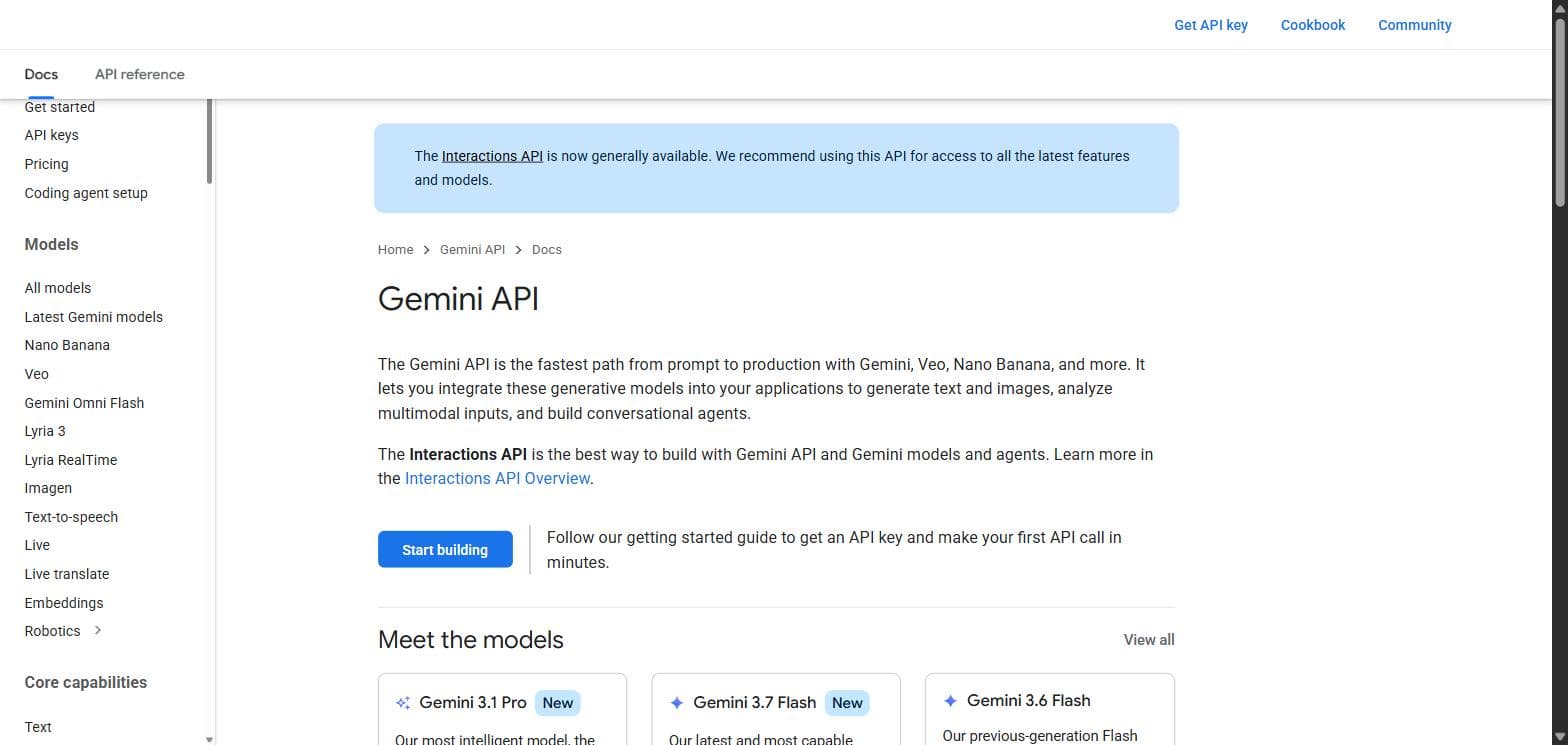Open Lyria RealTime in sidebar
This screenshot has width=1568, height=745.
point(71,460)
